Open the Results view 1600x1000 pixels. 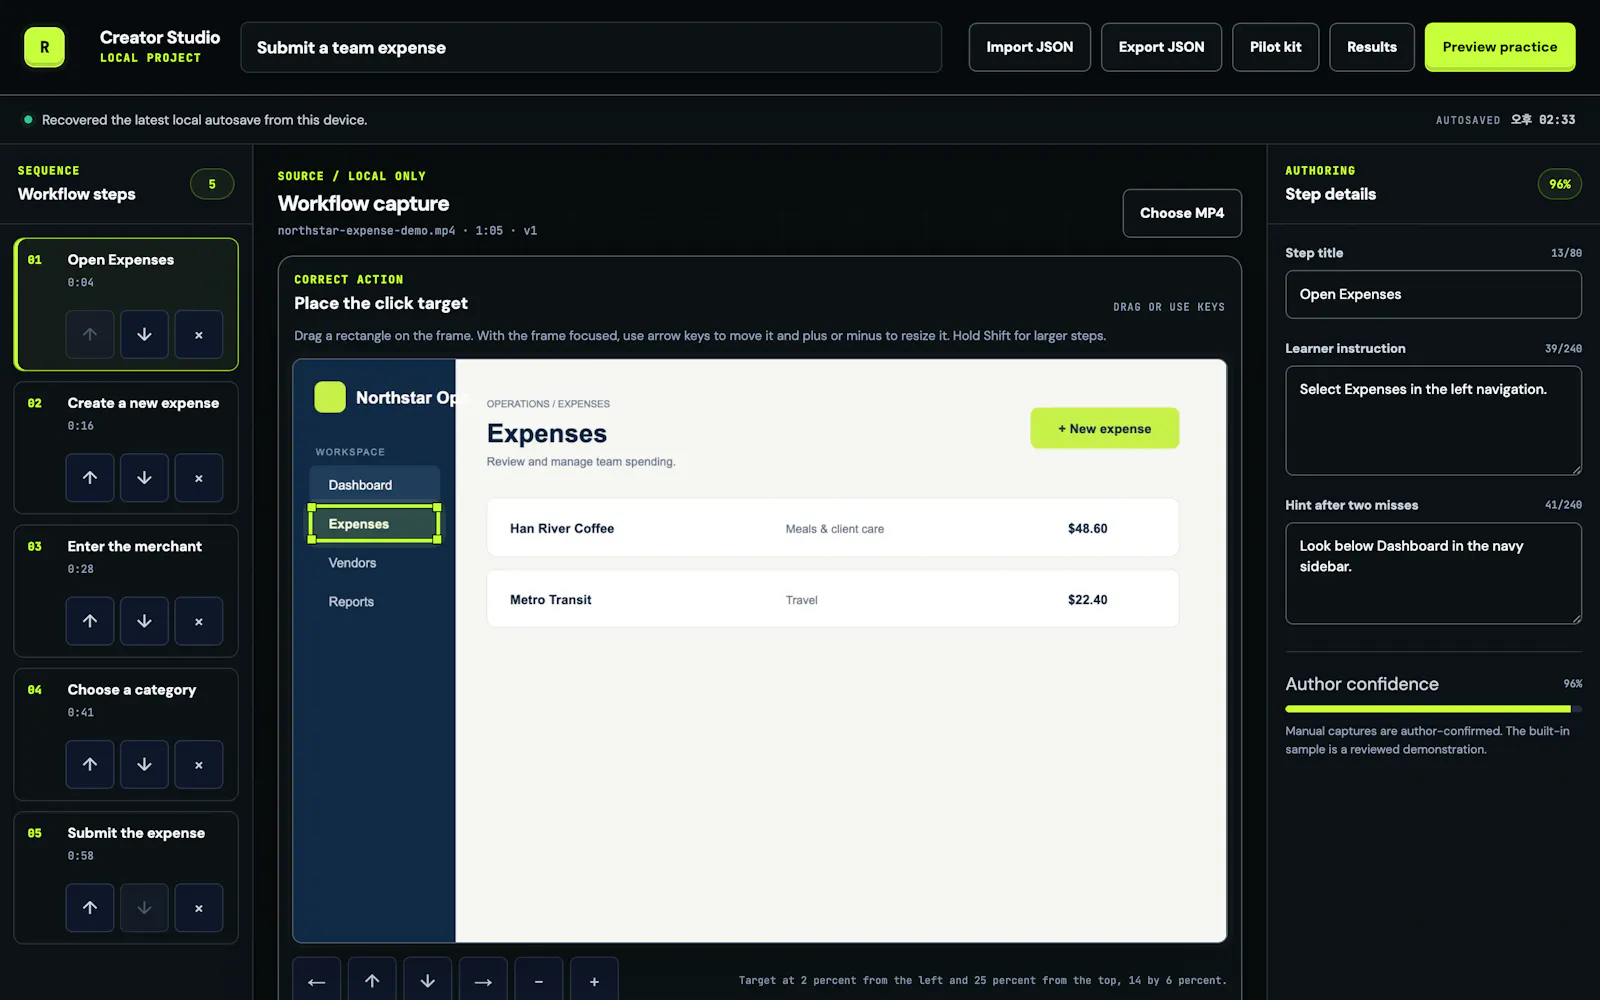click(1372, 47)
